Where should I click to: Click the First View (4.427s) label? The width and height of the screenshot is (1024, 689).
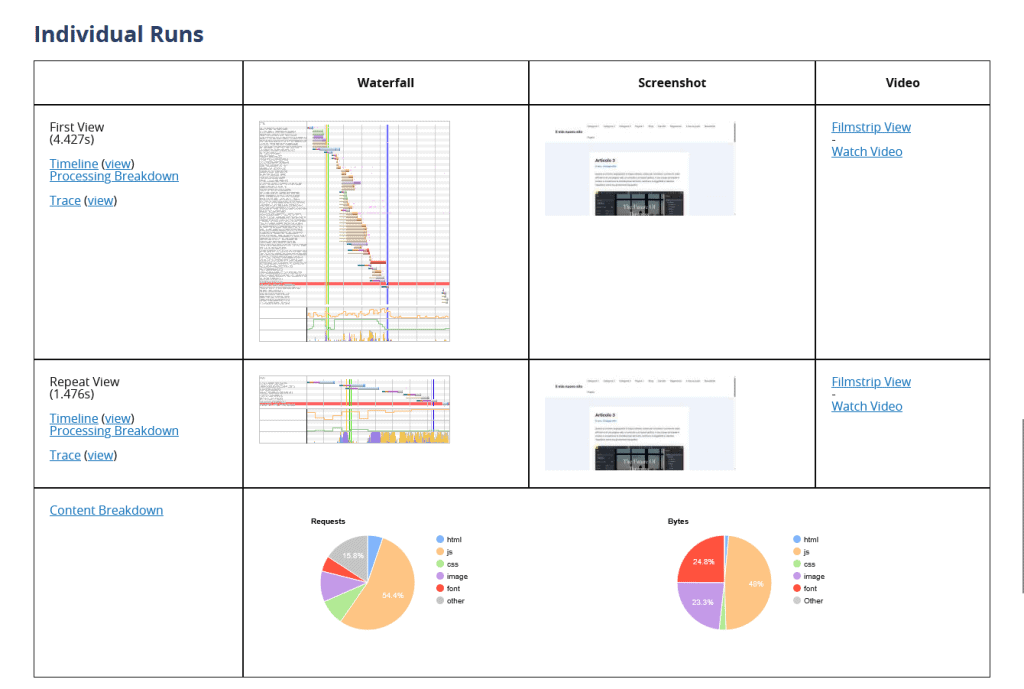(x=76, y=133)
